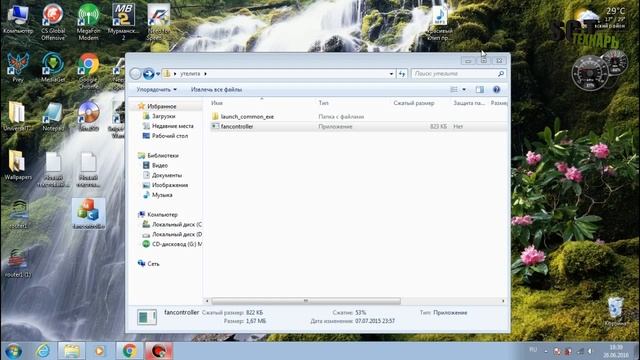Sort by the Тип column header
Viewport: 640px width, 360px height.
click(323, 103)
